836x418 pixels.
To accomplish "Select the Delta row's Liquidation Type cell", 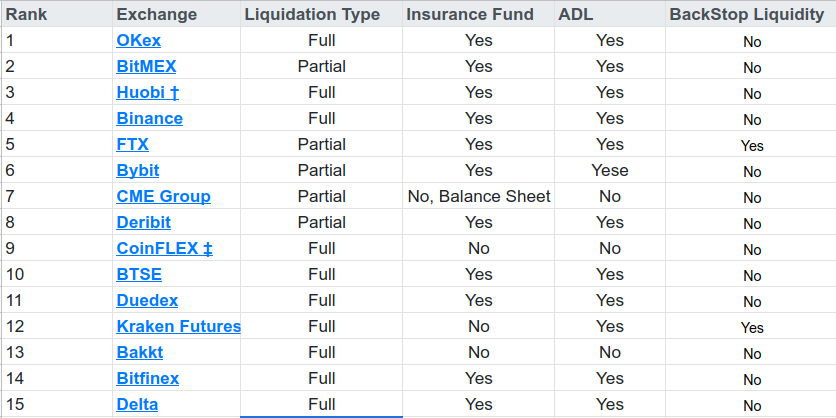I will pos(321,404).
